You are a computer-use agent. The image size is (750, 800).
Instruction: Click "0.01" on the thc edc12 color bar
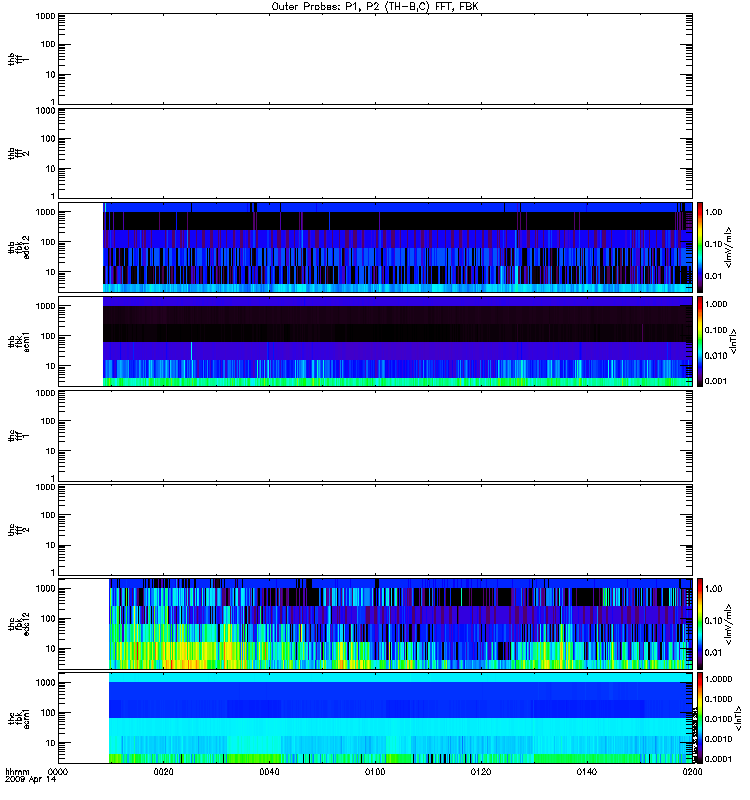(713, 653)
